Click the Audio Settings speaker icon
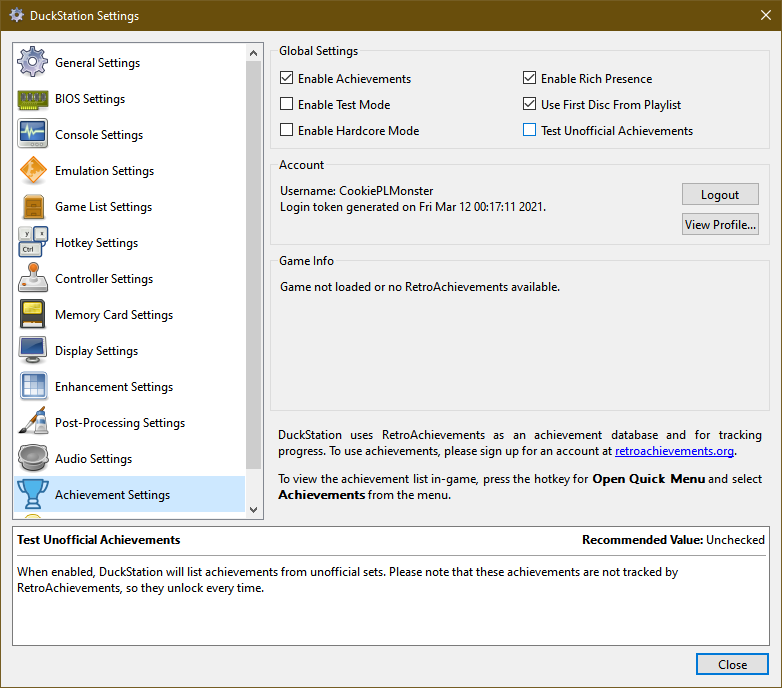 point(33,458)
